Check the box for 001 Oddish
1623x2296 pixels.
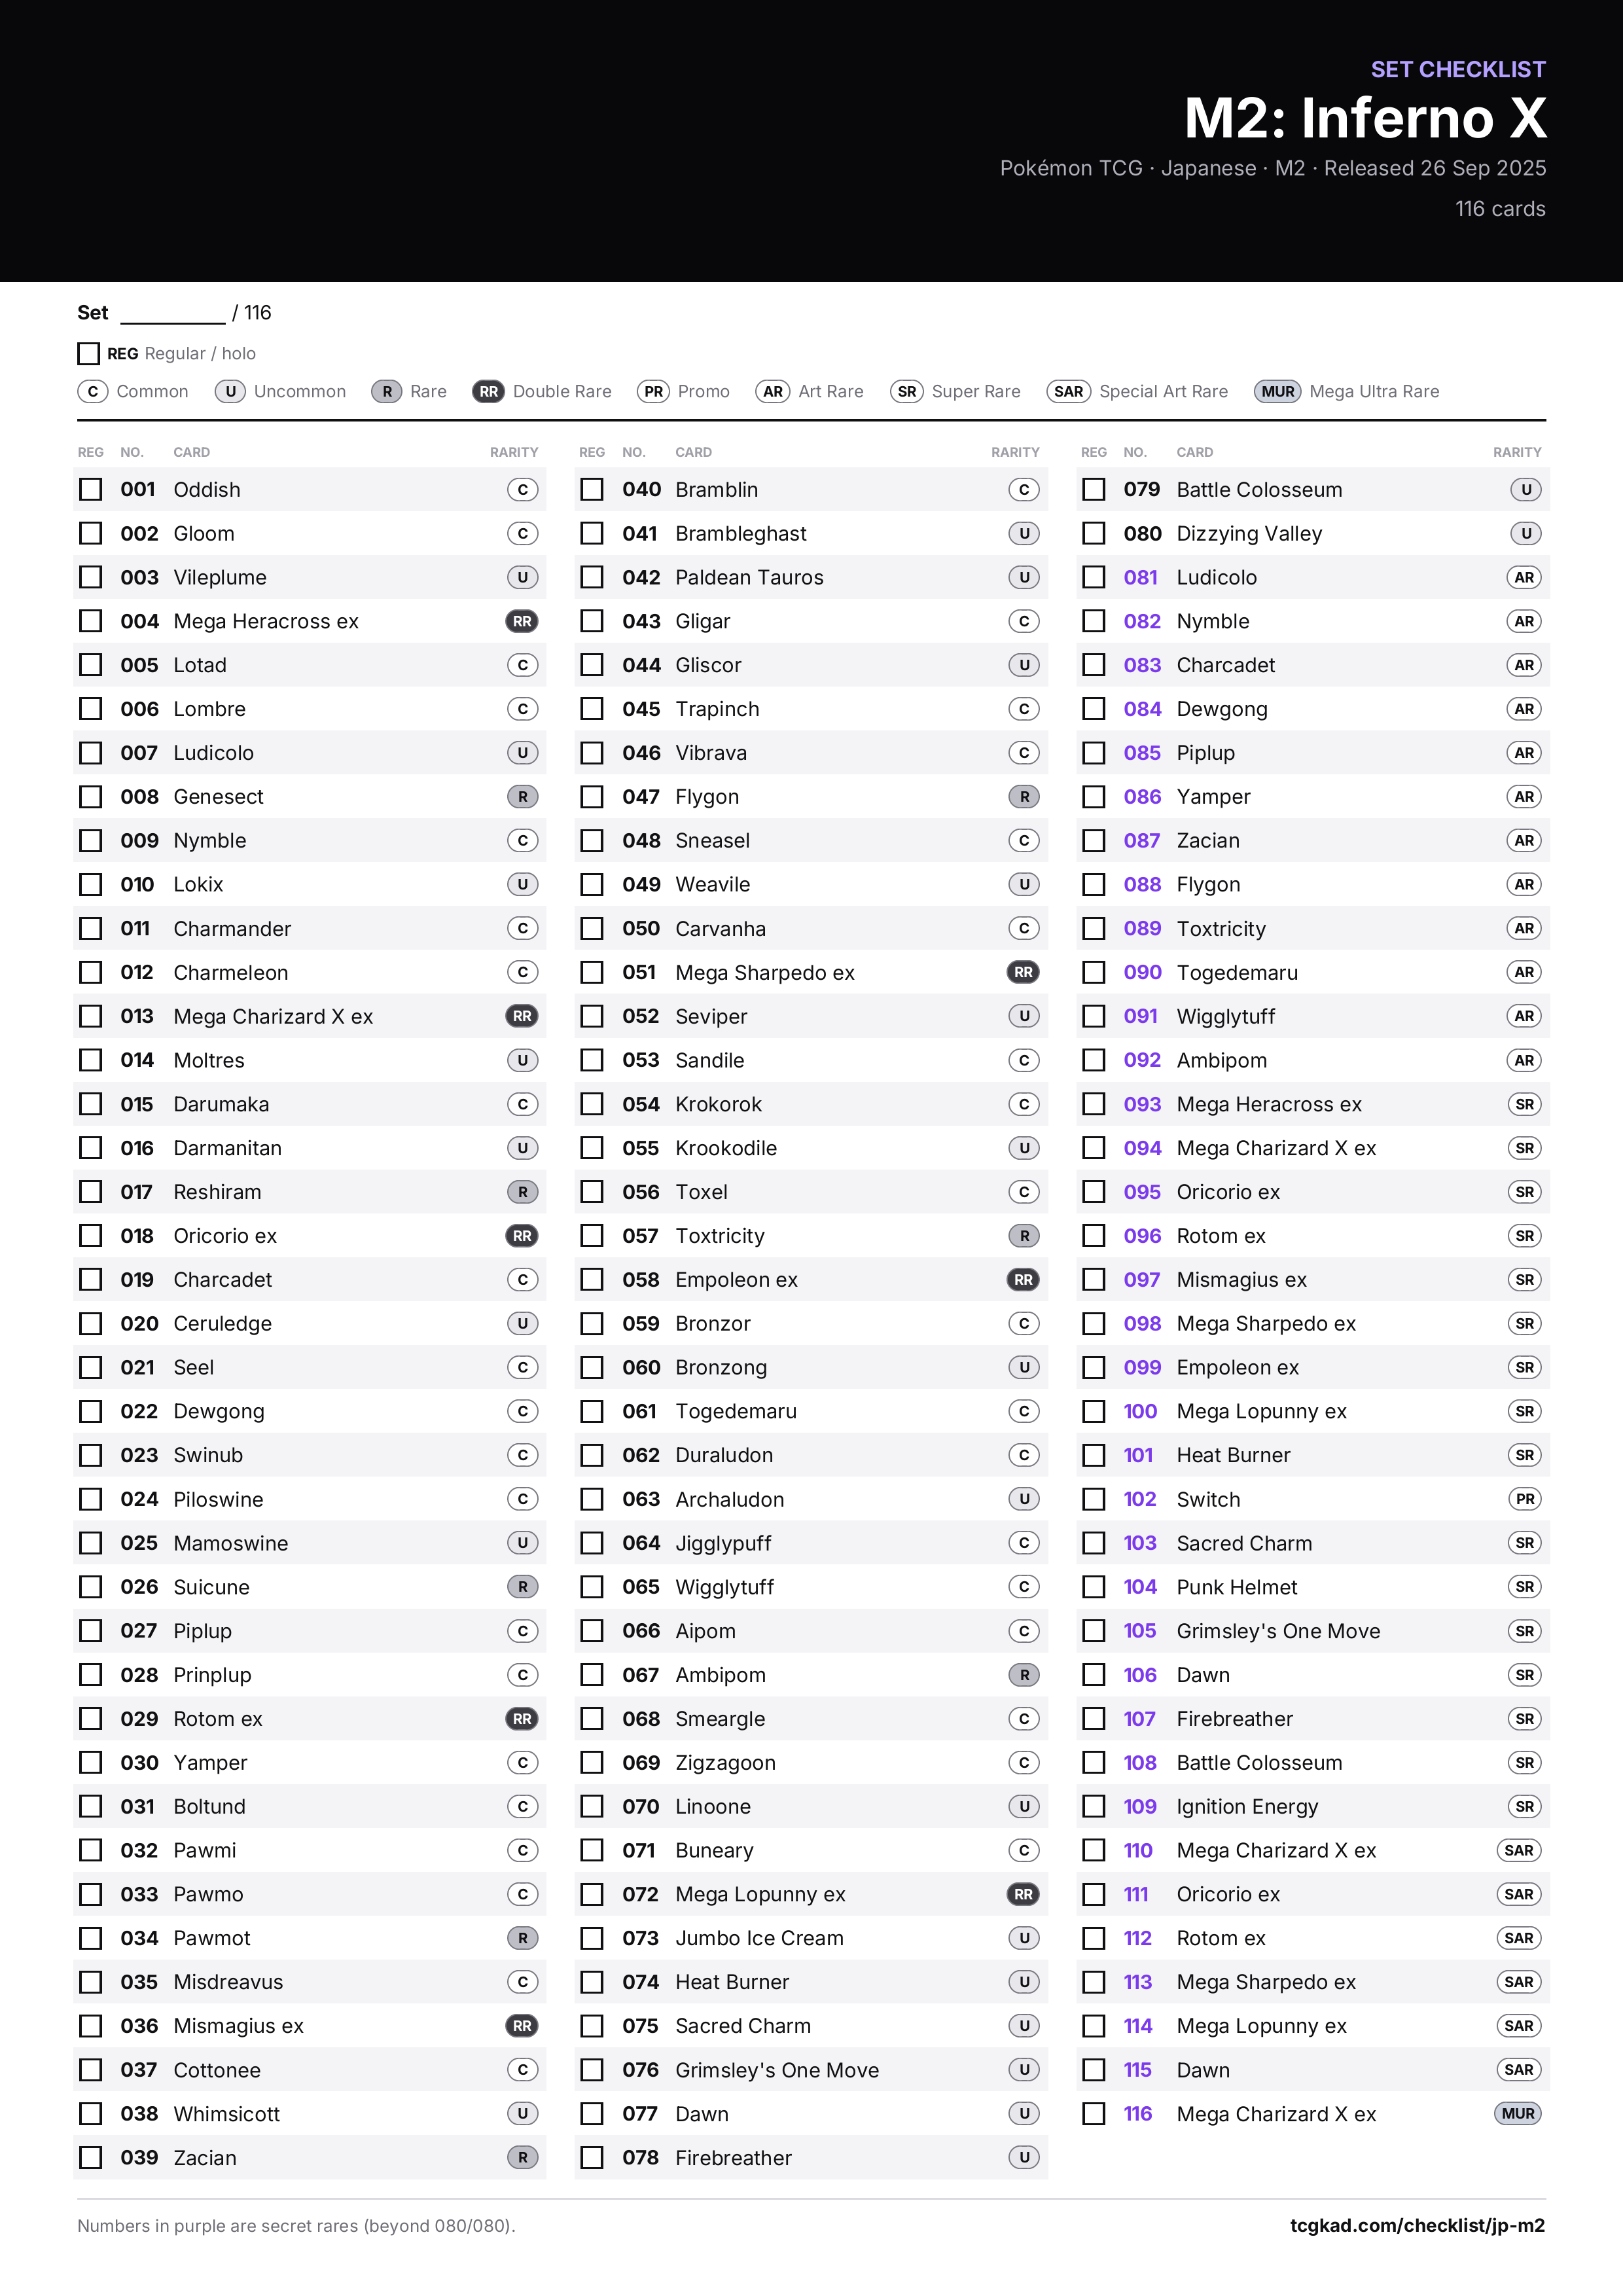tap(91, 489)
